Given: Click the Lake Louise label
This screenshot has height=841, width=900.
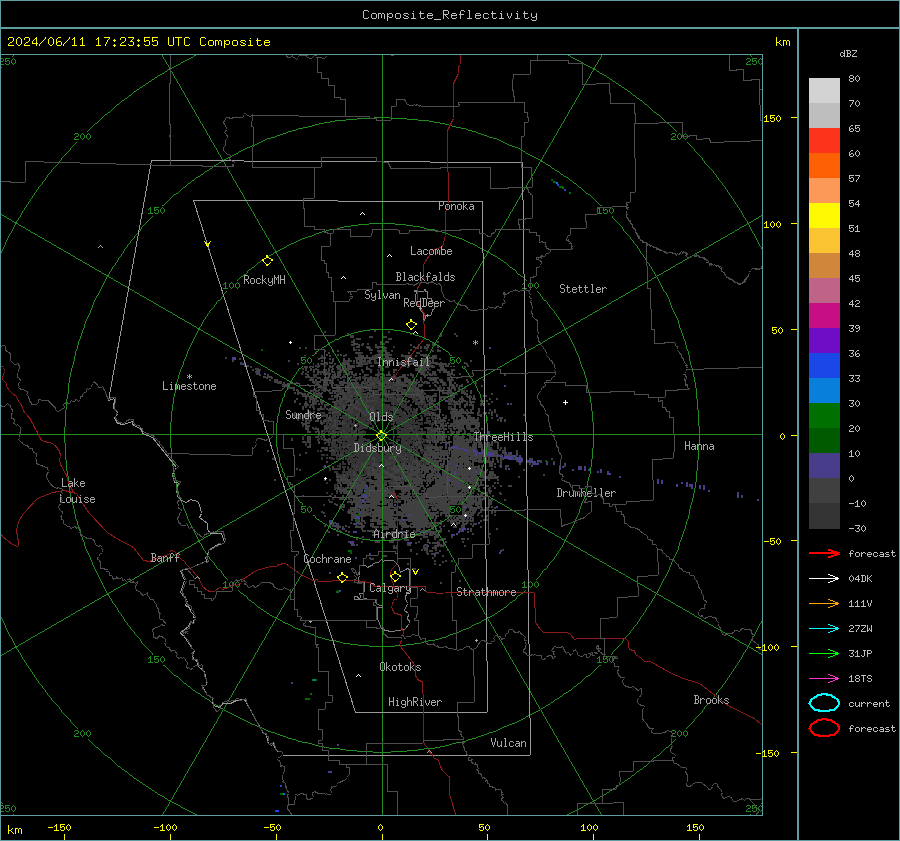Looking at the screenshot, I should coord(77,491).
